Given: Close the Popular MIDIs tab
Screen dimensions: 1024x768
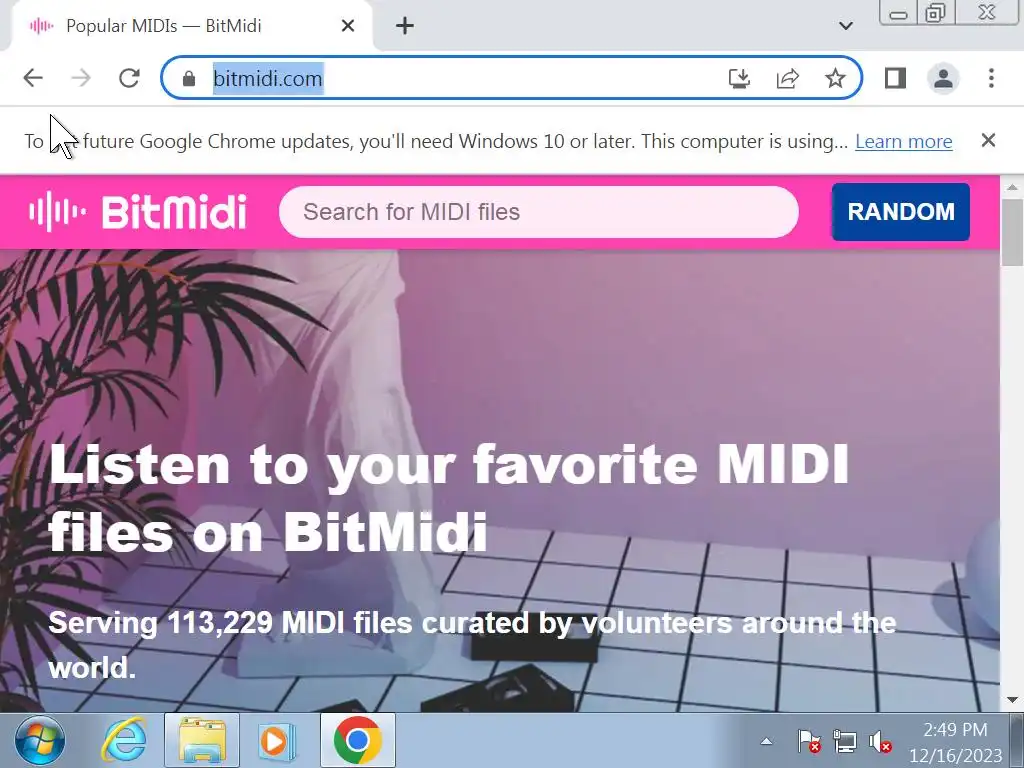Looking at the screenshot, I should (x=348, y=25).
